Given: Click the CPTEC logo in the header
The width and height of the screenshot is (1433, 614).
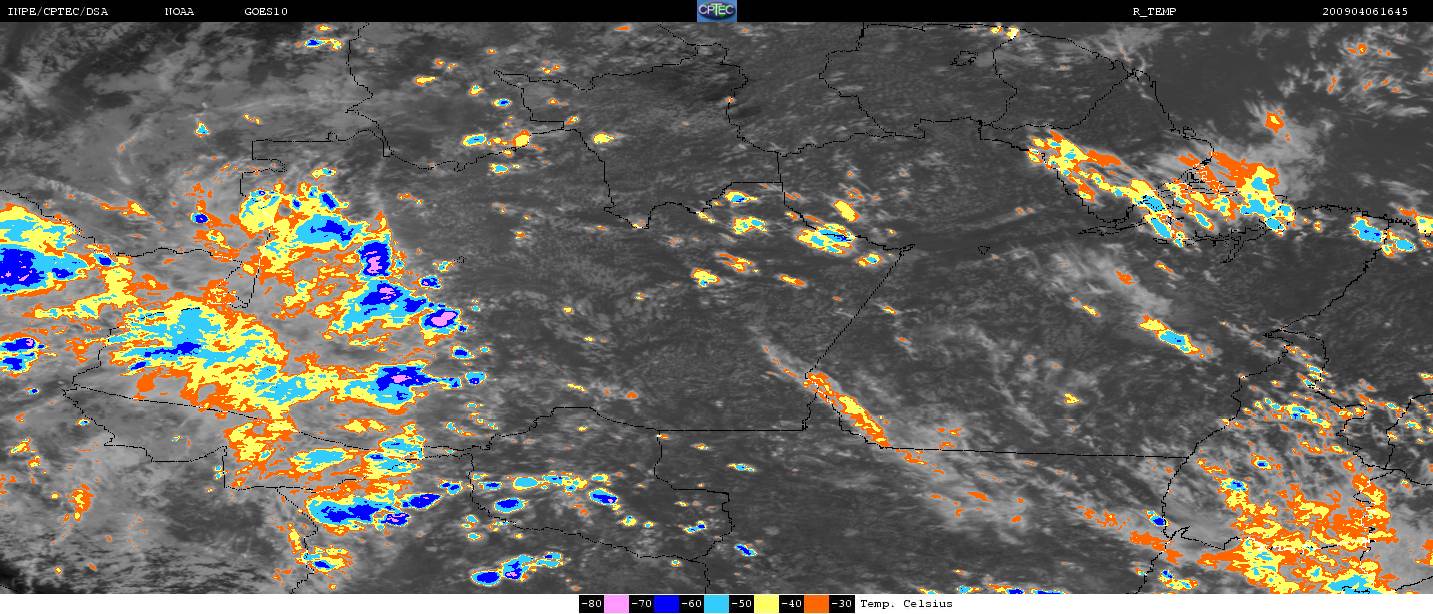Looking at the screenshot, I should point(716,11).
